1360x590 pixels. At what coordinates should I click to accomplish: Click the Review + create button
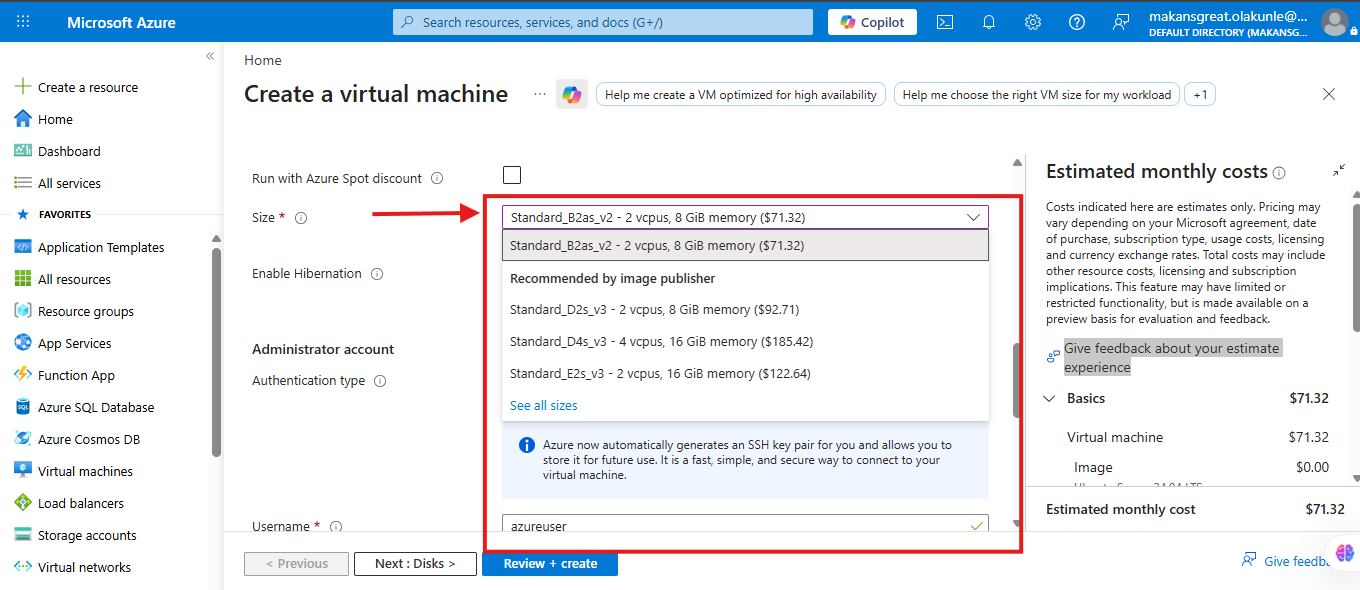(x=550, y=564)
